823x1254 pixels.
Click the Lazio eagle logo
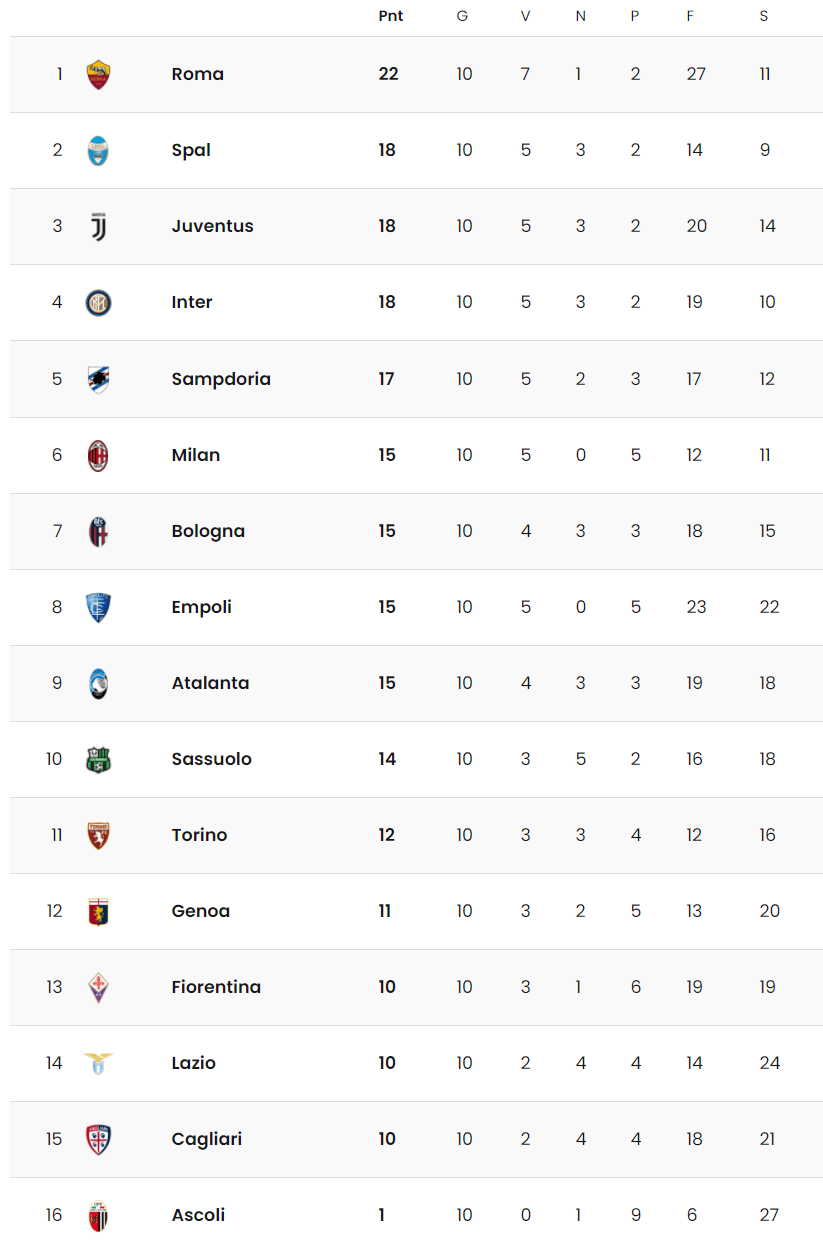98,1063
